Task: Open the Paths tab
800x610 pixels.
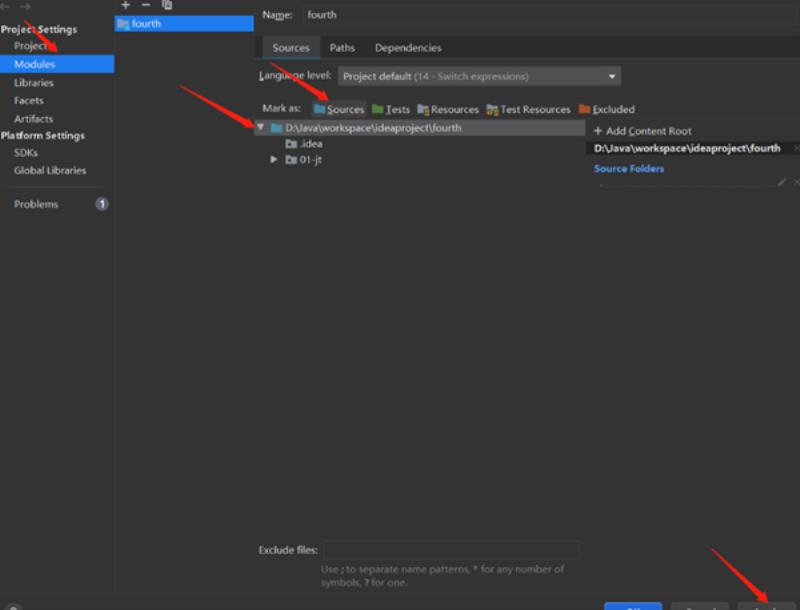Action: 342,47
